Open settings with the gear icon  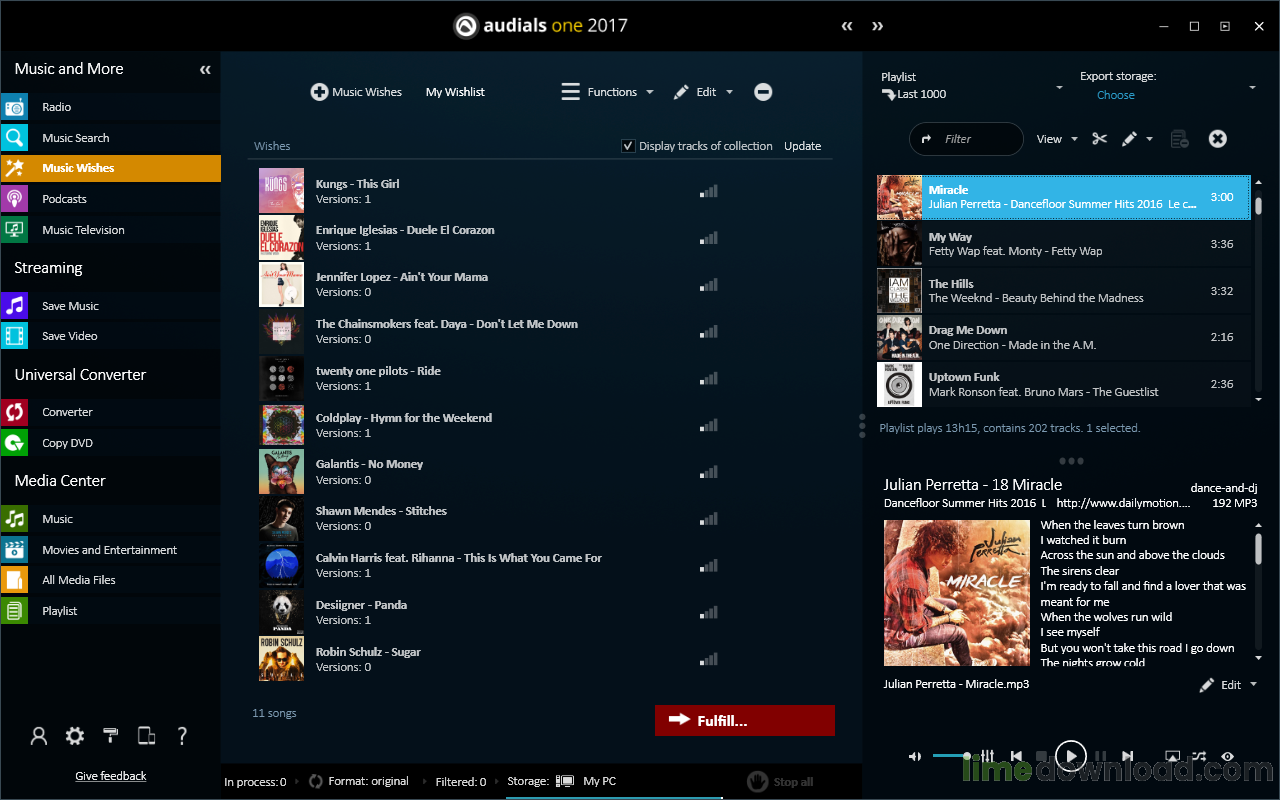point(74,736)
